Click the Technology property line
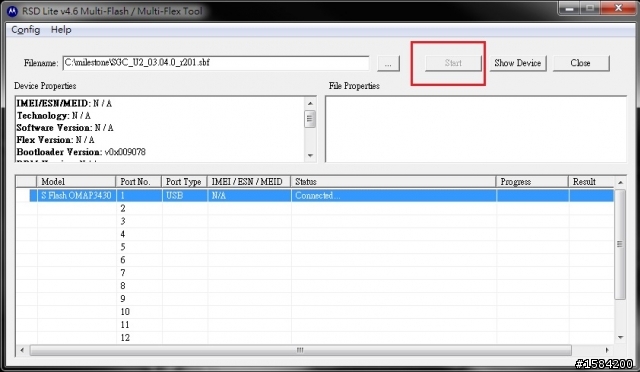Viewport: 640px width, 372px height. pos(53,116)
